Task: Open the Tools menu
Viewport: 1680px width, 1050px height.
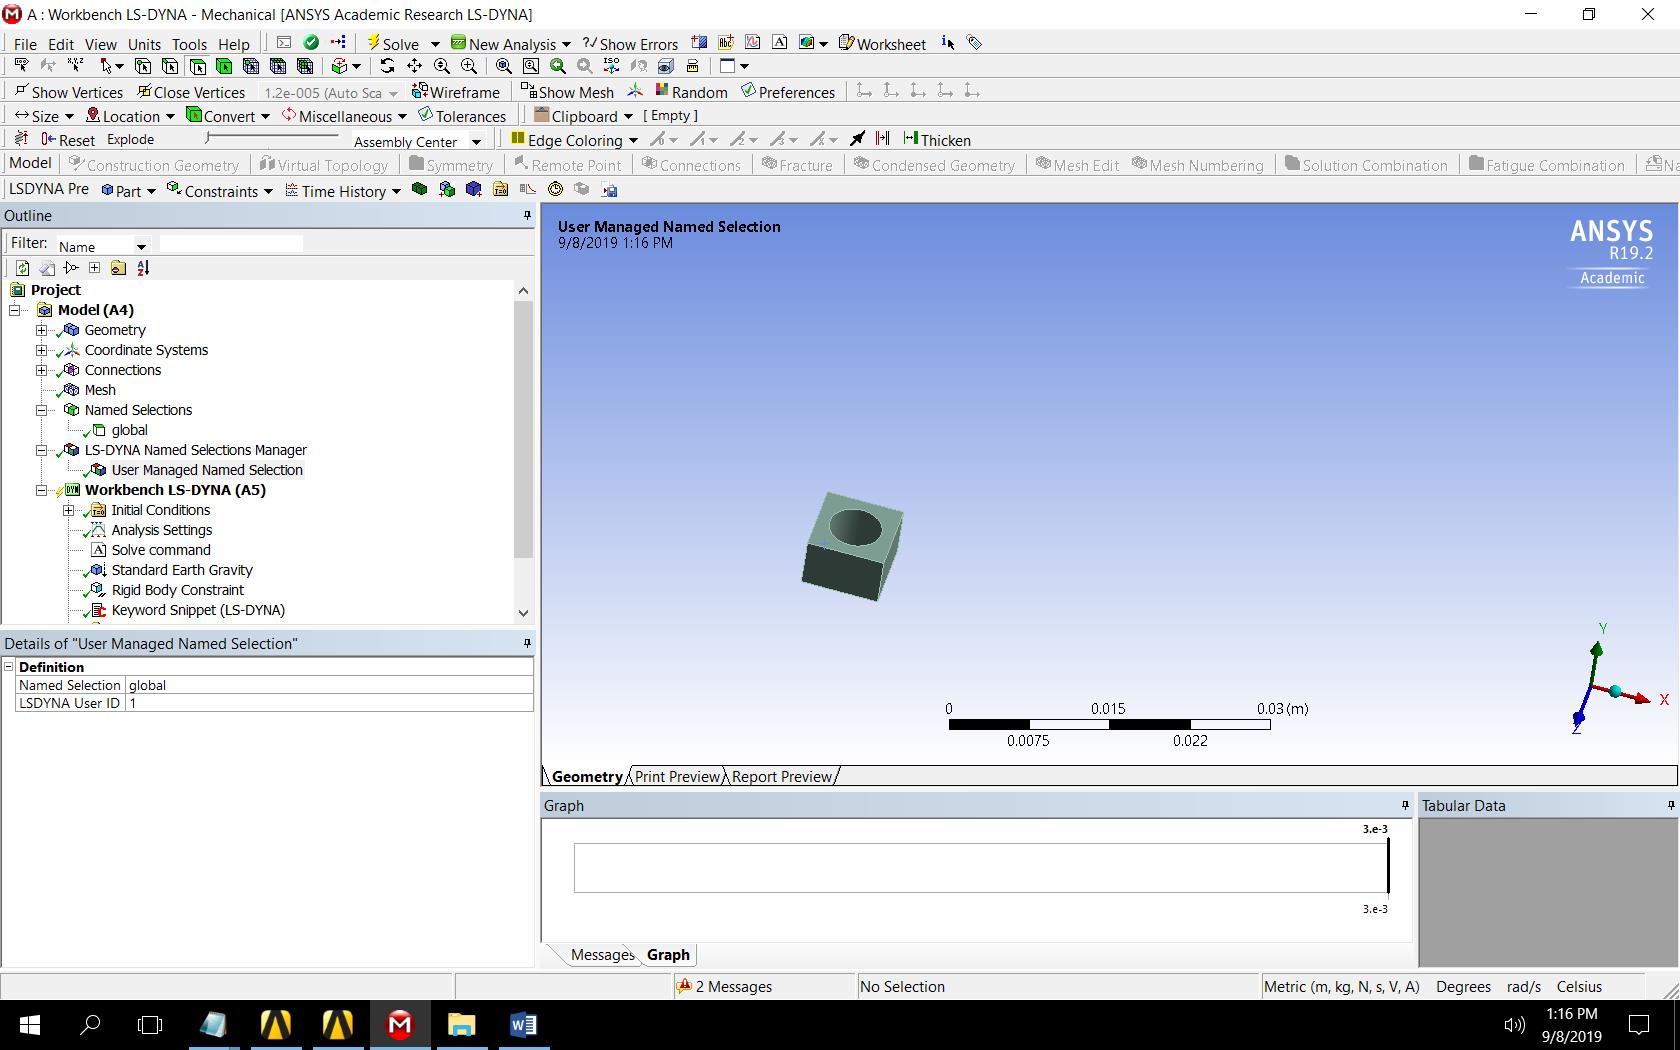Action: [x=189, y=44]
